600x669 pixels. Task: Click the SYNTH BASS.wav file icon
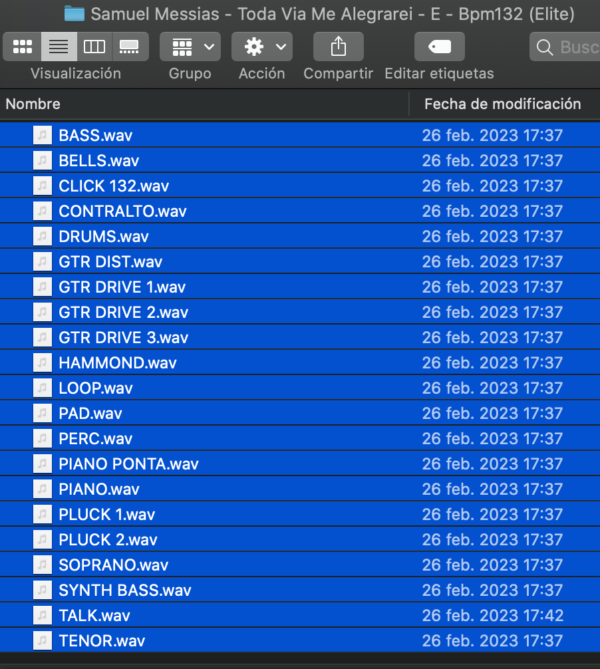[x=42, y=590]
